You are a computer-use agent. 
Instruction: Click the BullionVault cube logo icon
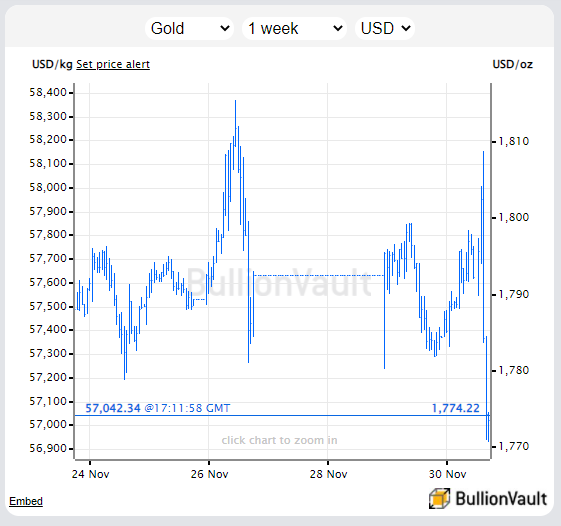[x=439, y=498]
